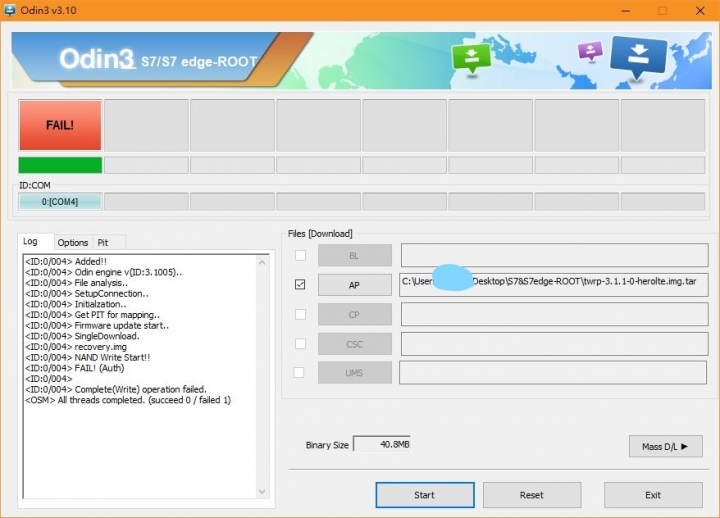Select the 'recovery.img' log line

(x=76, y=347)
